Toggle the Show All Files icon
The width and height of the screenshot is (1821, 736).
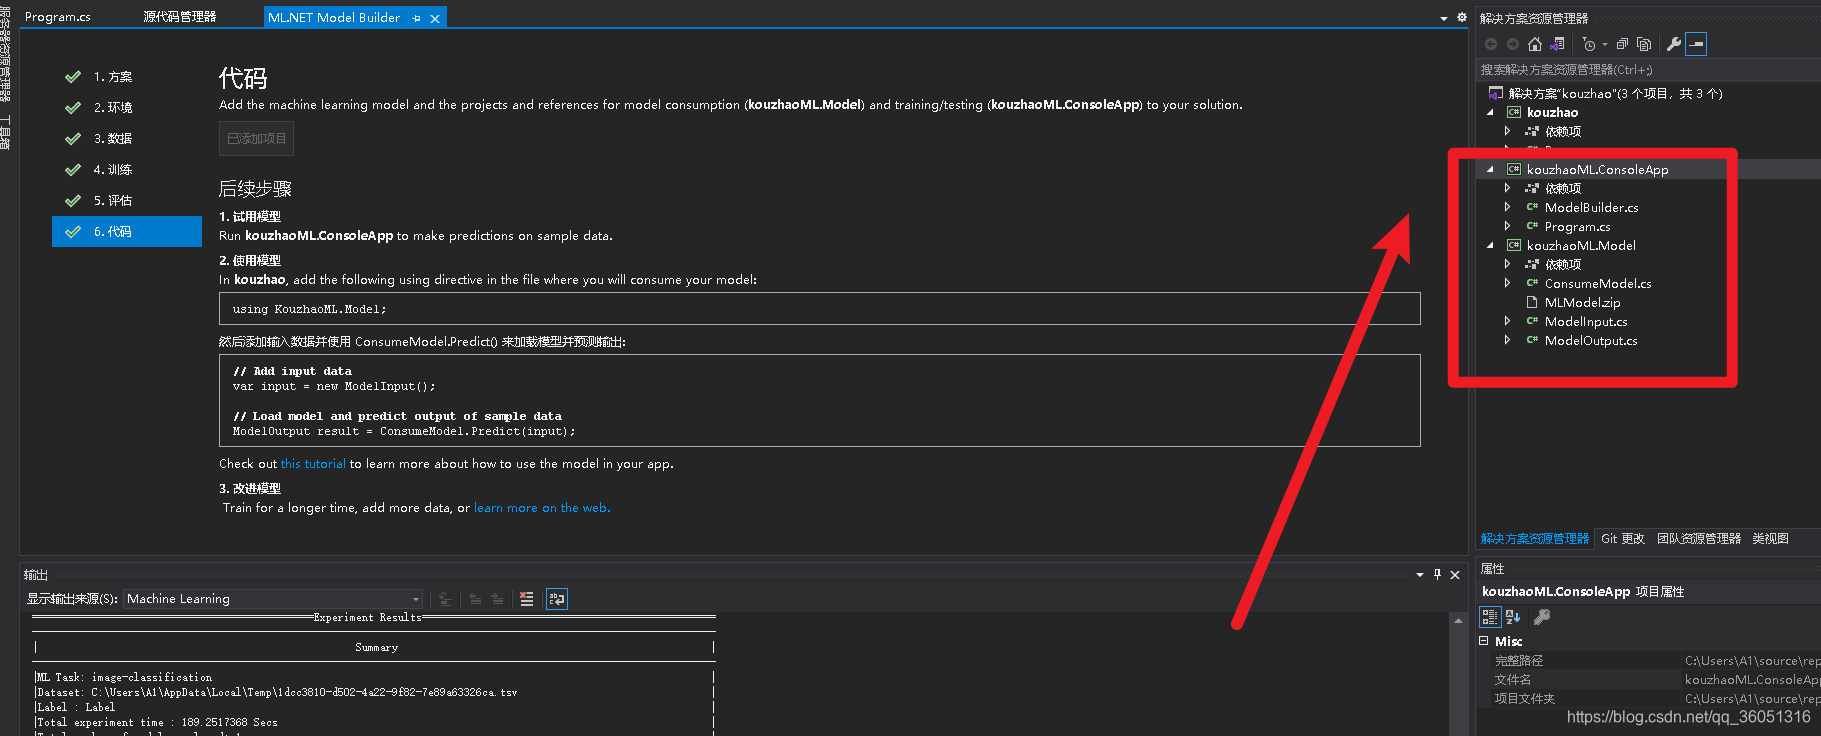(x=1644, y=44)
